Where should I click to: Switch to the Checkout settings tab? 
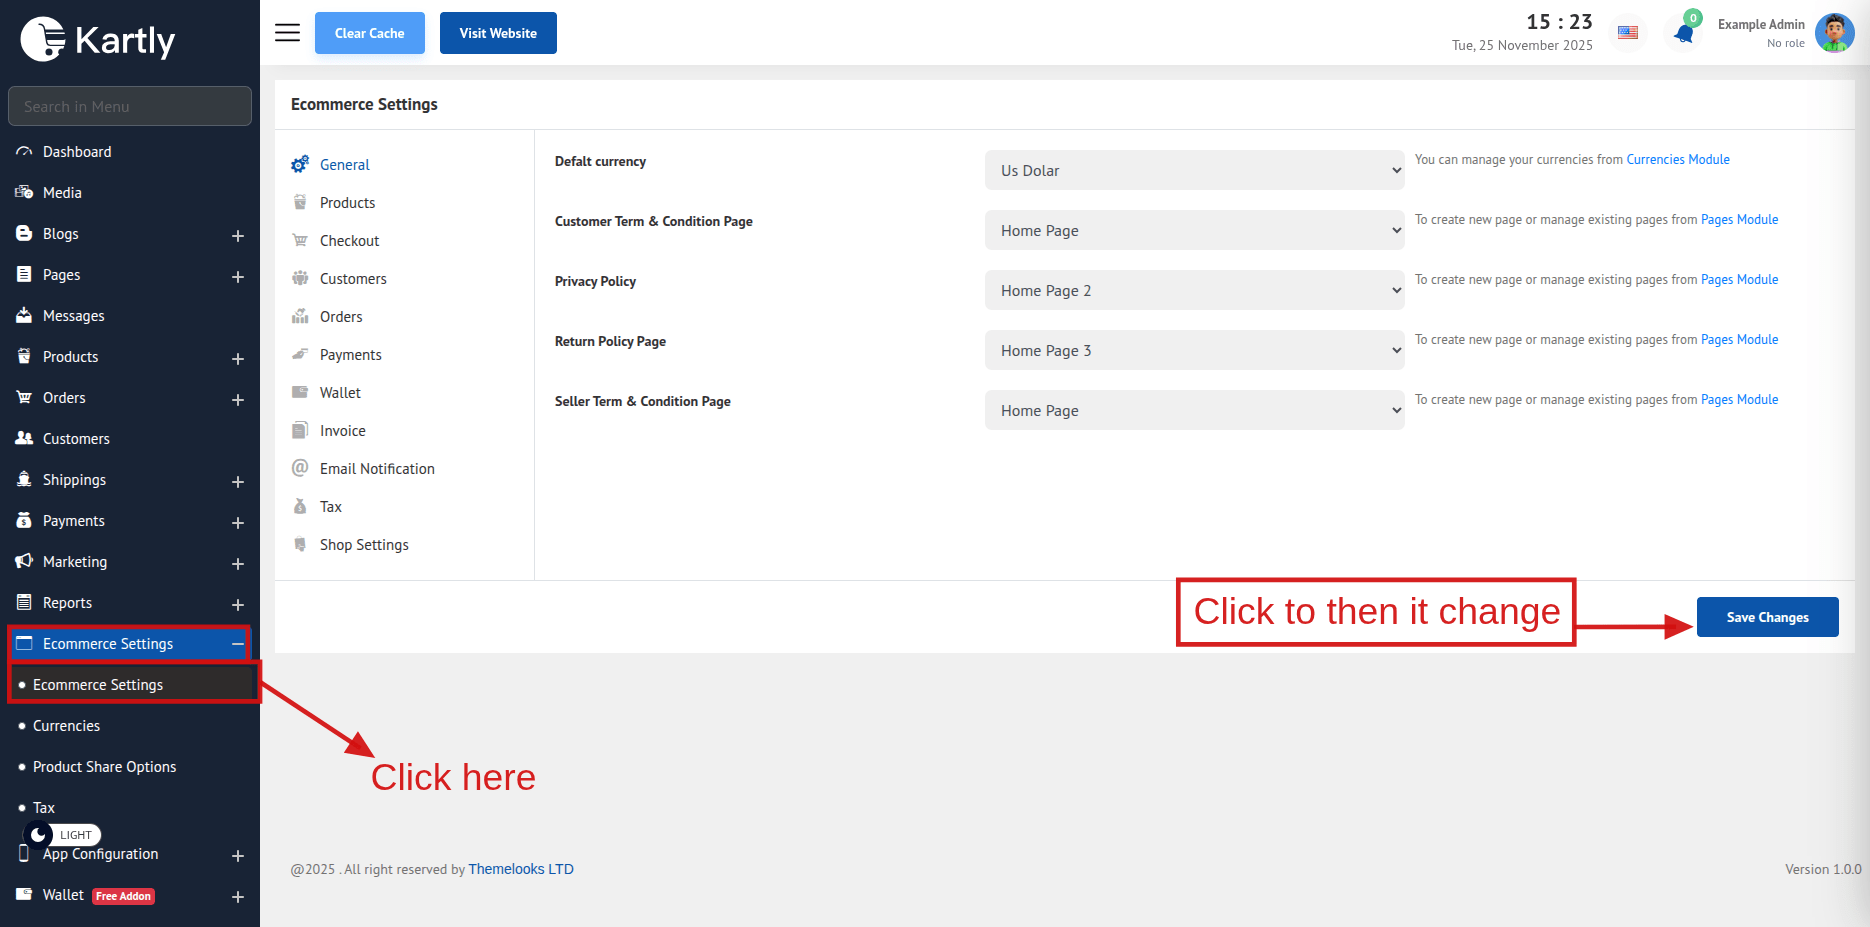[x=349, y=241]
